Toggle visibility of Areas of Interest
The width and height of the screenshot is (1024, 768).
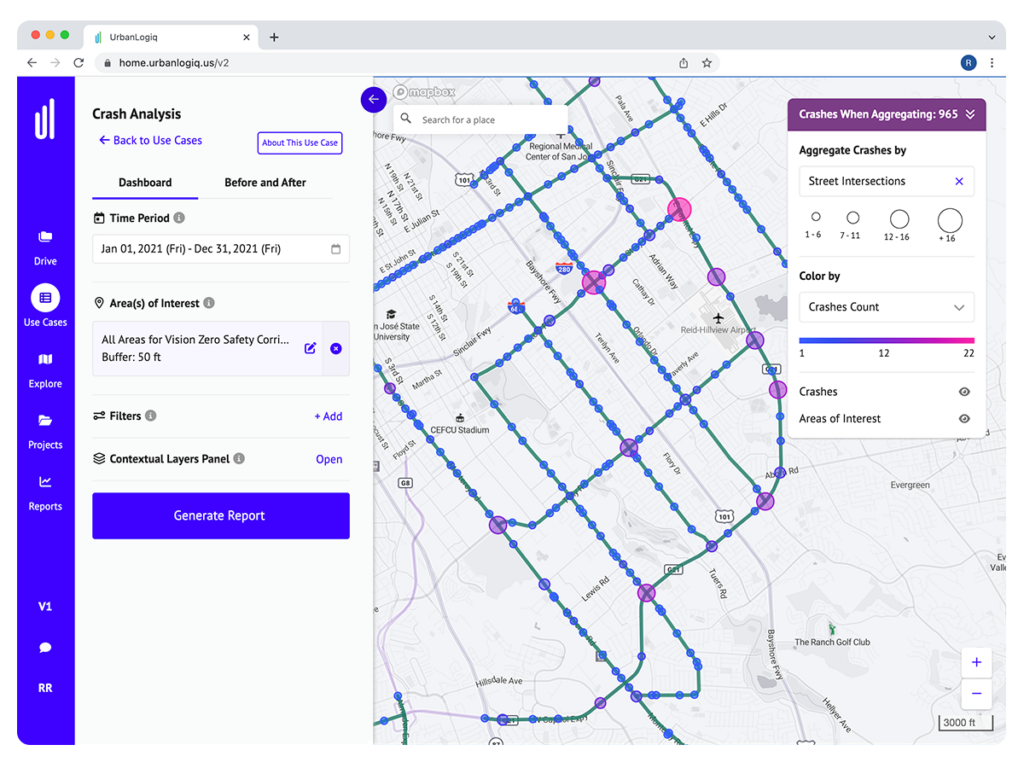[963, 418]
